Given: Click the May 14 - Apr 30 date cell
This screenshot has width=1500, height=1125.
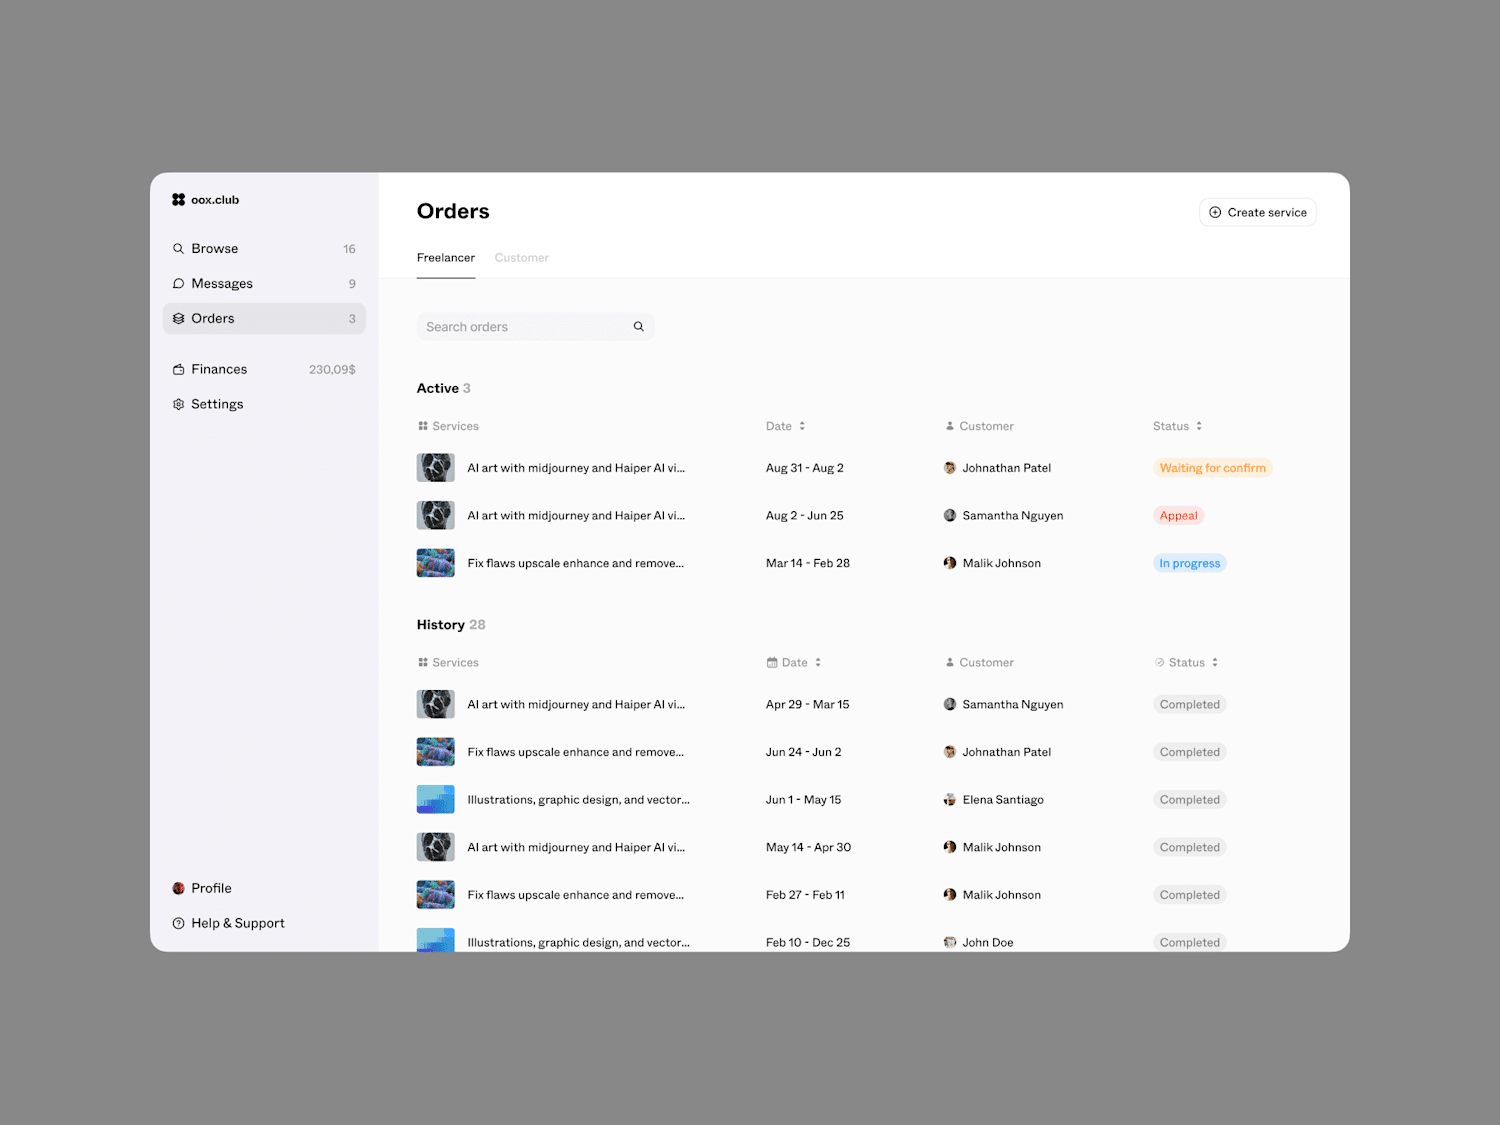Looking at the screenshot, I should point(808,848).
